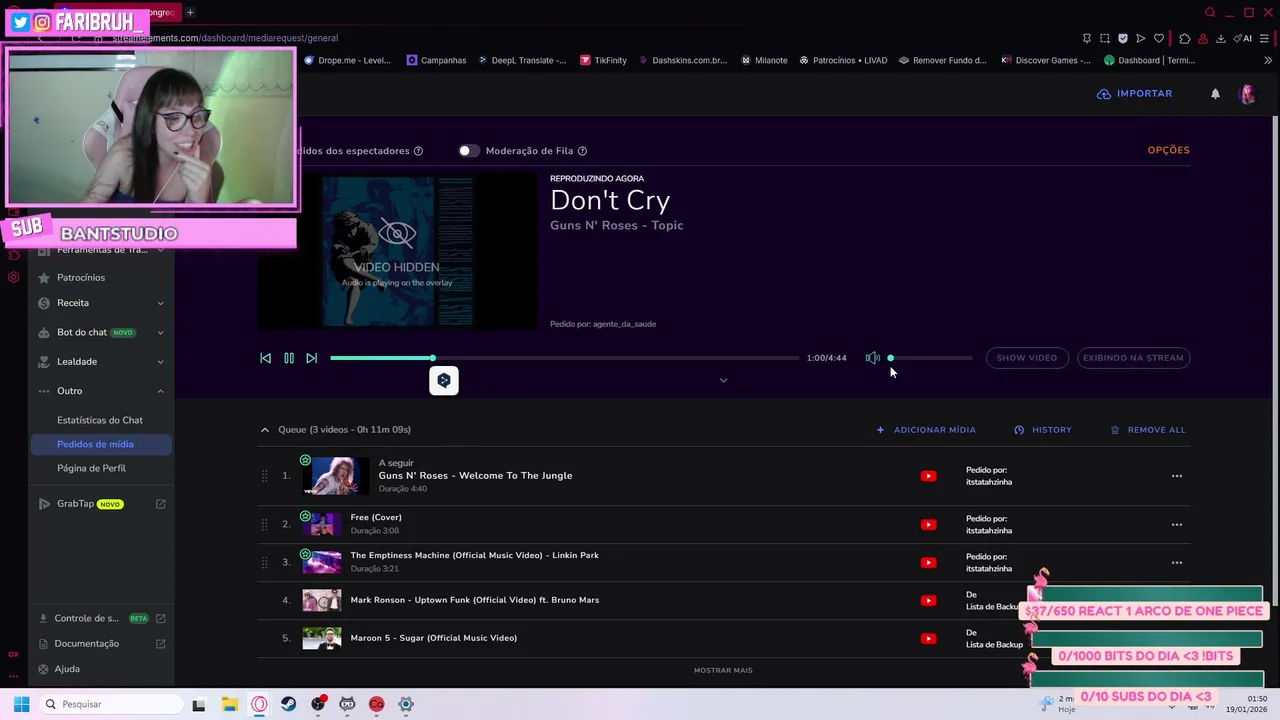1280x720 pixels.
Task: Click the browser heart bookmark icon
Action: click(x=1159, y=38)
